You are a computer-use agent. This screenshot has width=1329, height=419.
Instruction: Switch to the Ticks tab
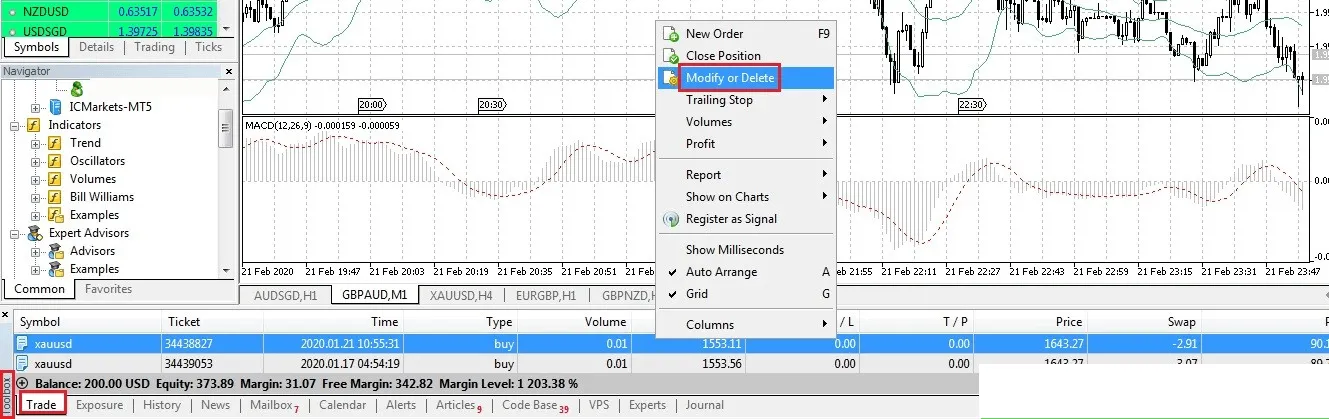(209, 47)
